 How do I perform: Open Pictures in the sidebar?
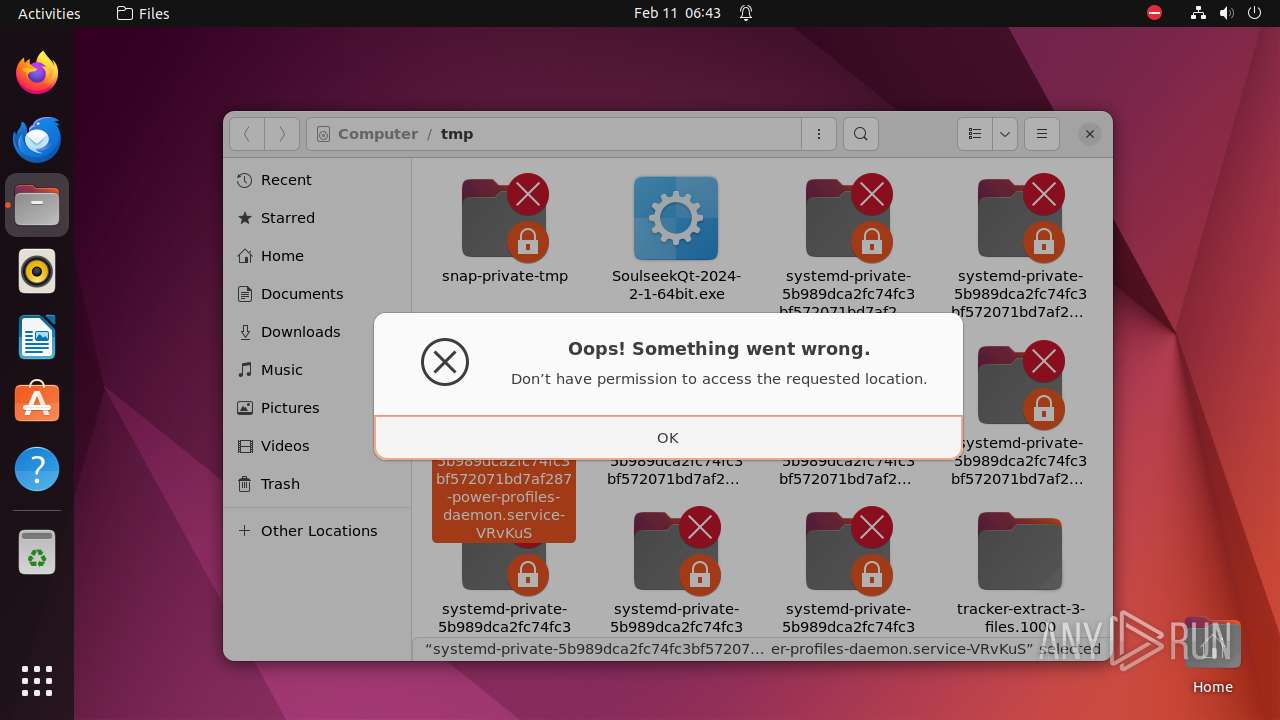319,408
